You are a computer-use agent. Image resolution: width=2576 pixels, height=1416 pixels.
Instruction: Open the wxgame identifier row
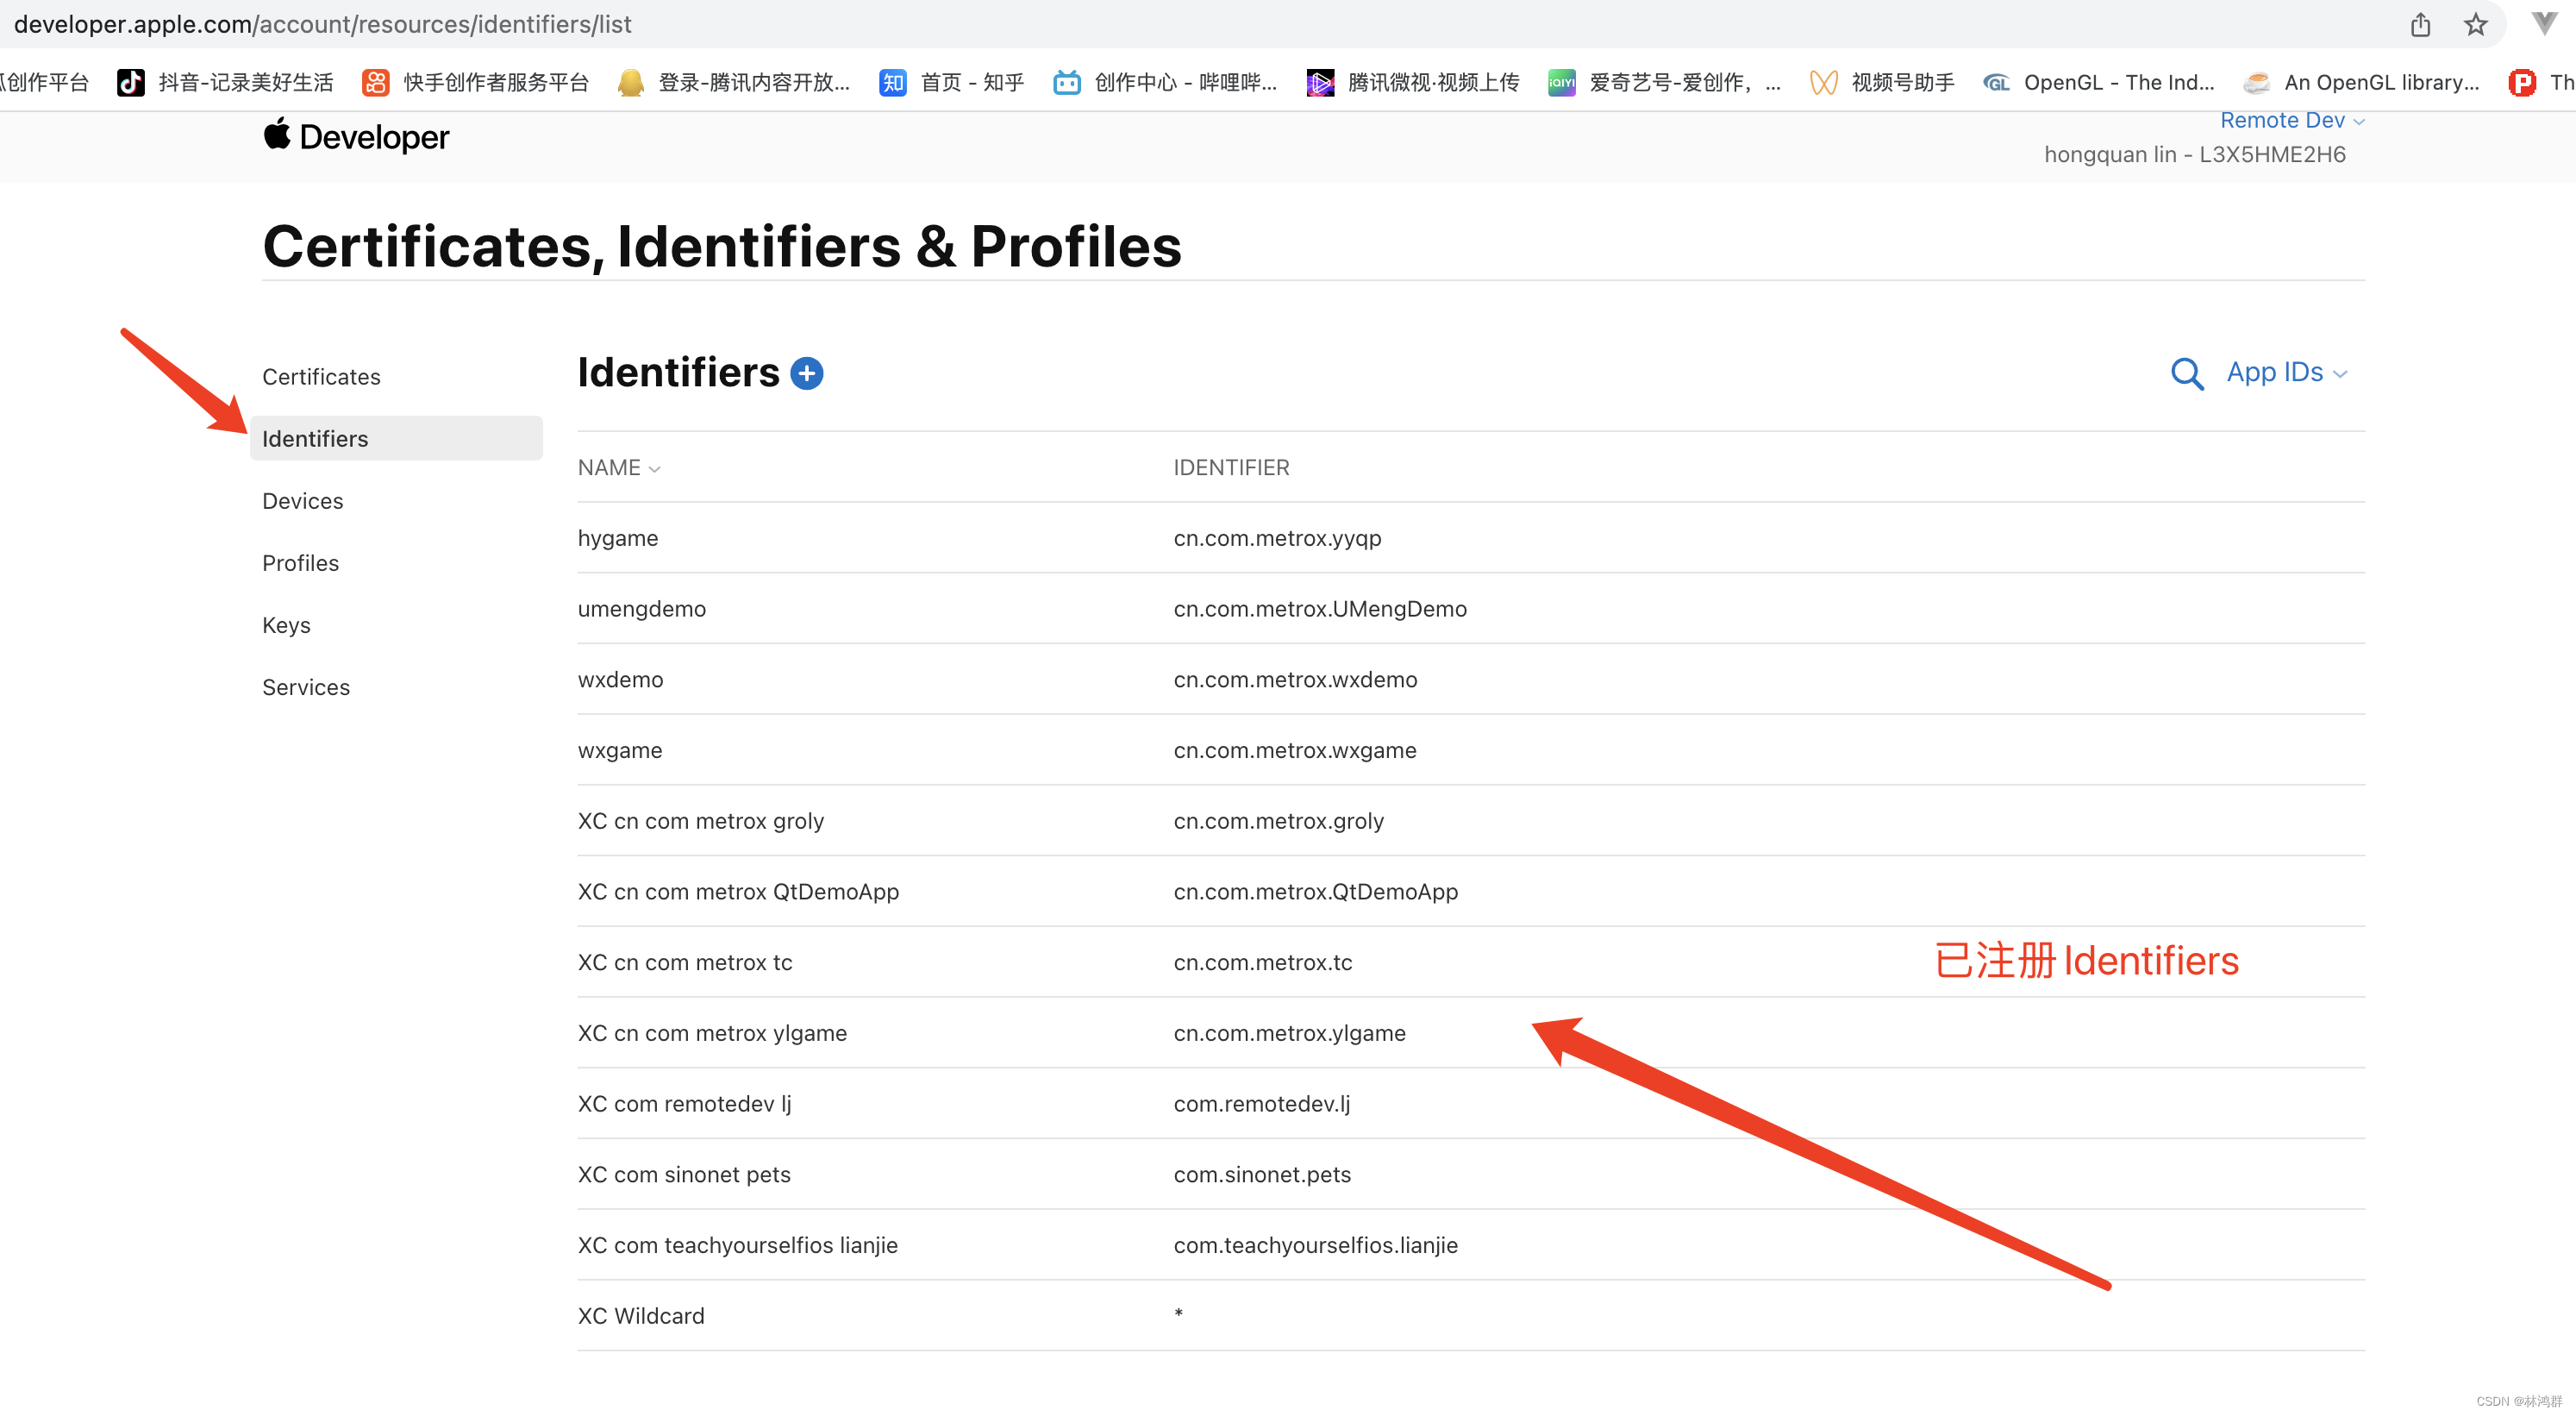[x=1471, y=750]
